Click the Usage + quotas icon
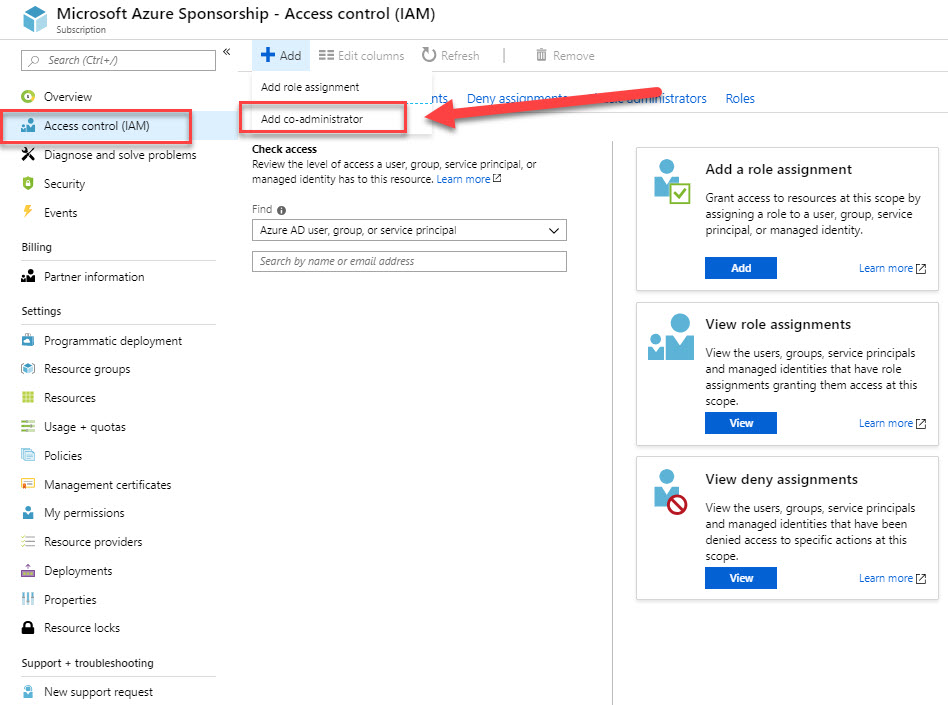Image resolution: width=948 pixels, height=705 pixels. pos(28,426)
